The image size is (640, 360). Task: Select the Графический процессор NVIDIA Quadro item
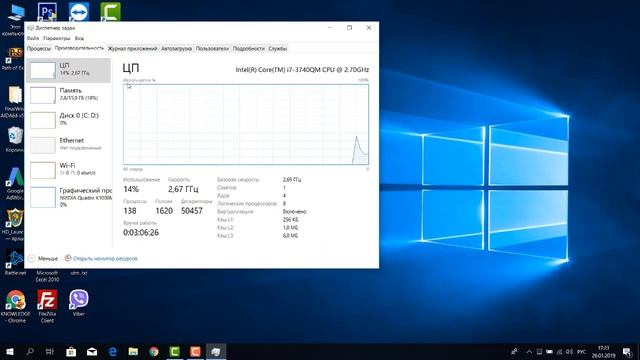(69, 198)
